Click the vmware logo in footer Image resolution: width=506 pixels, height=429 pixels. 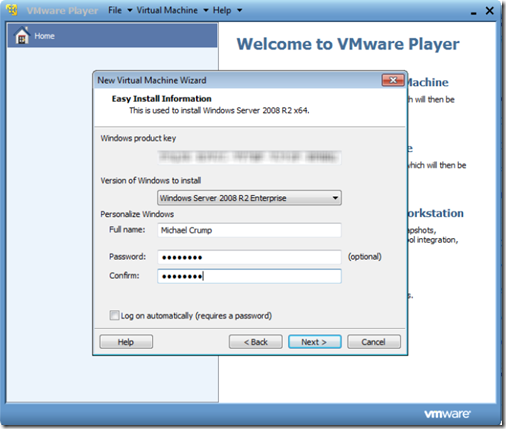[x=447, y=414]
